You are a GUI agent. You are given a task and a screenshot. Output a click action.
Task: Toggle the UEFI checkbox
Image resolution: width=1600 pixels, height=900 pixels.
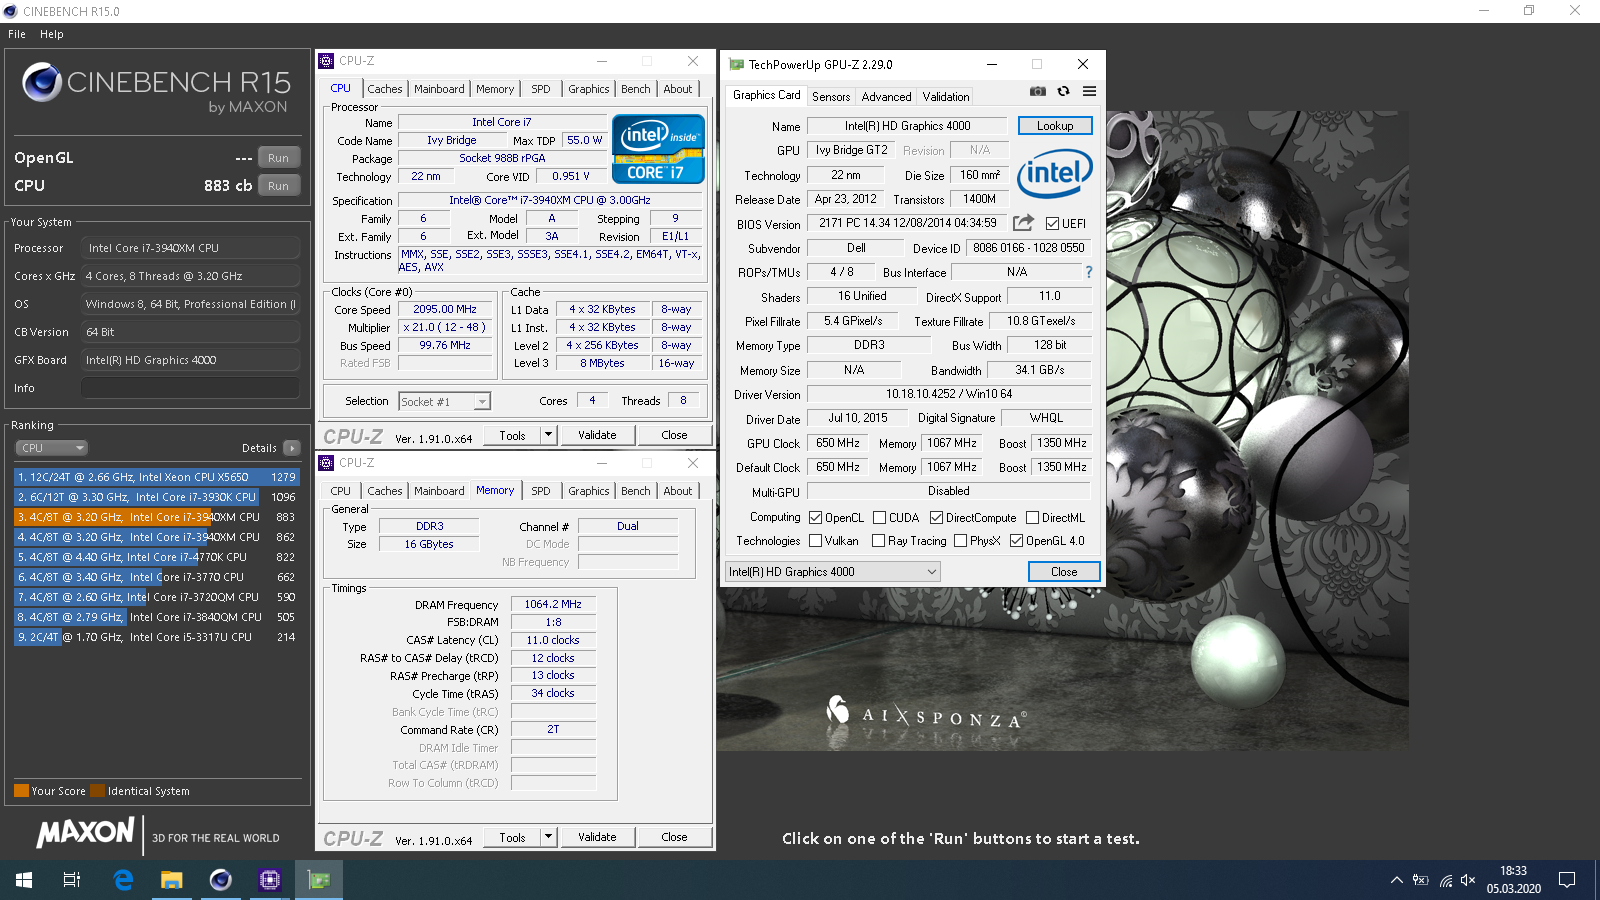[x=1052, y=223]
